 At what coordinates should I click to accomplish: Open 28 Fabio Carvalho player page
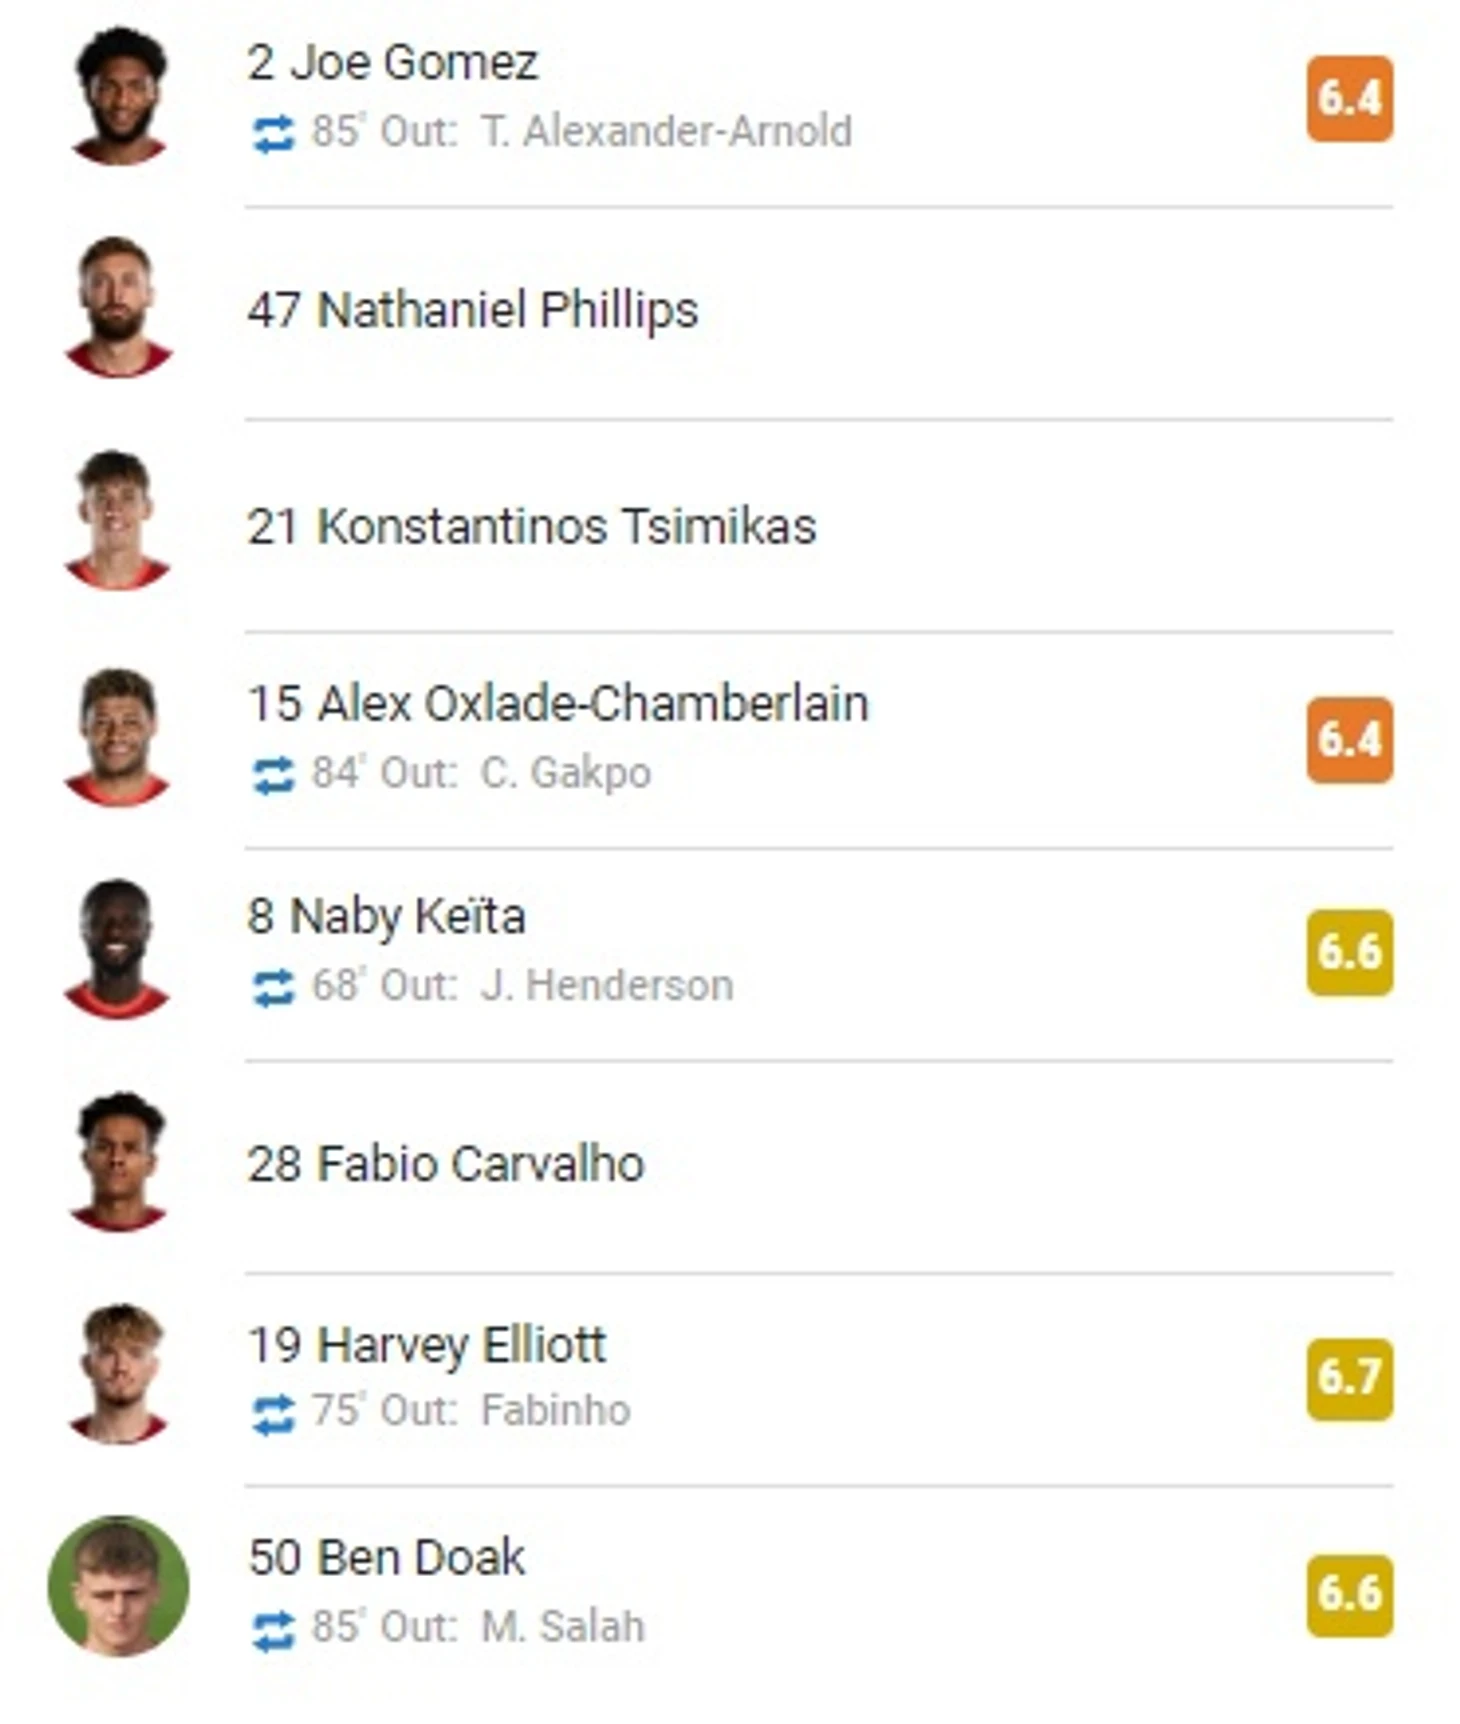[446, 1164]
